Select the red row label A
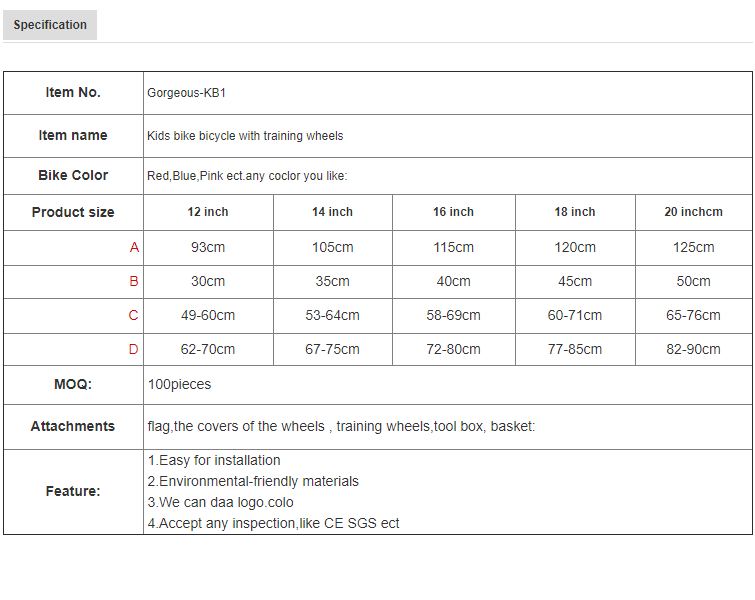Screen dimensions: 755x600 tap(134, 248)
